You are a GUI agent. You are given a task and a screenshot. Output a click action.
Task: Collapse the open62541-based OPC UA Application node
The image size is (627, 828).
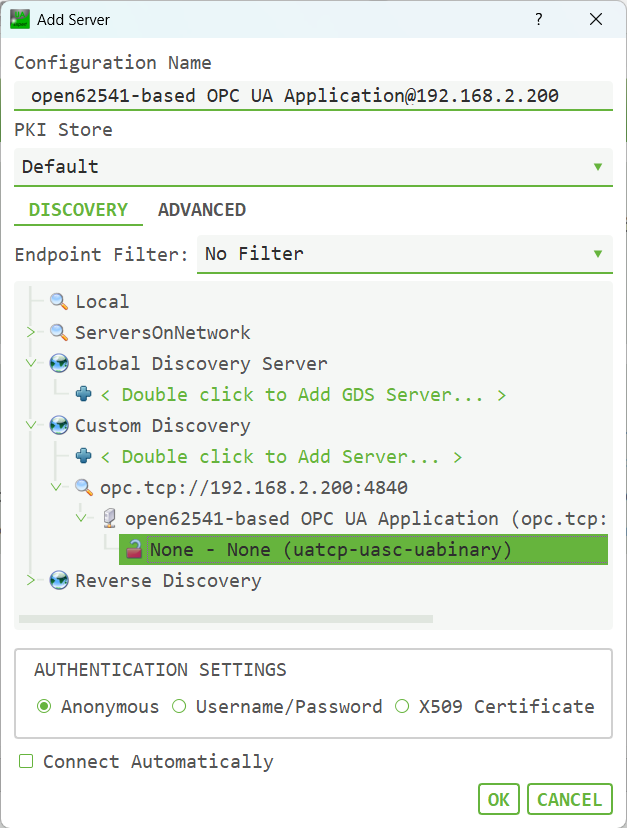[x=81, y=518]
